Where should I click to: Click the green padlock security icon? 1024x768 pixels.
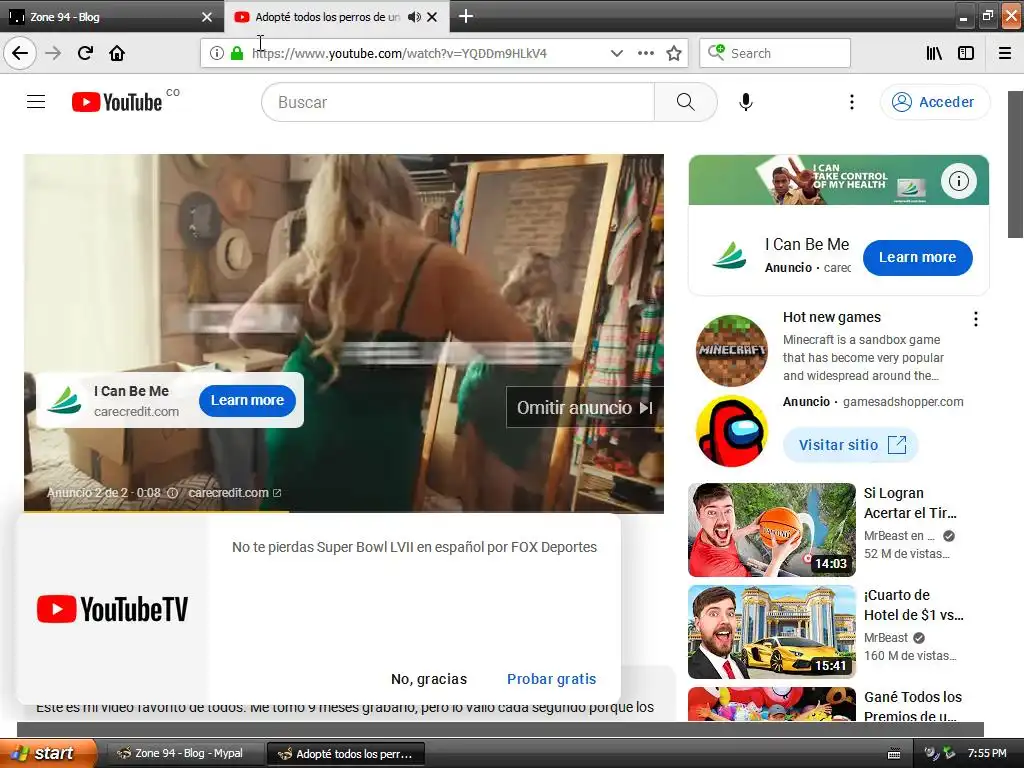pyautogui.click(x=237, y=53)
